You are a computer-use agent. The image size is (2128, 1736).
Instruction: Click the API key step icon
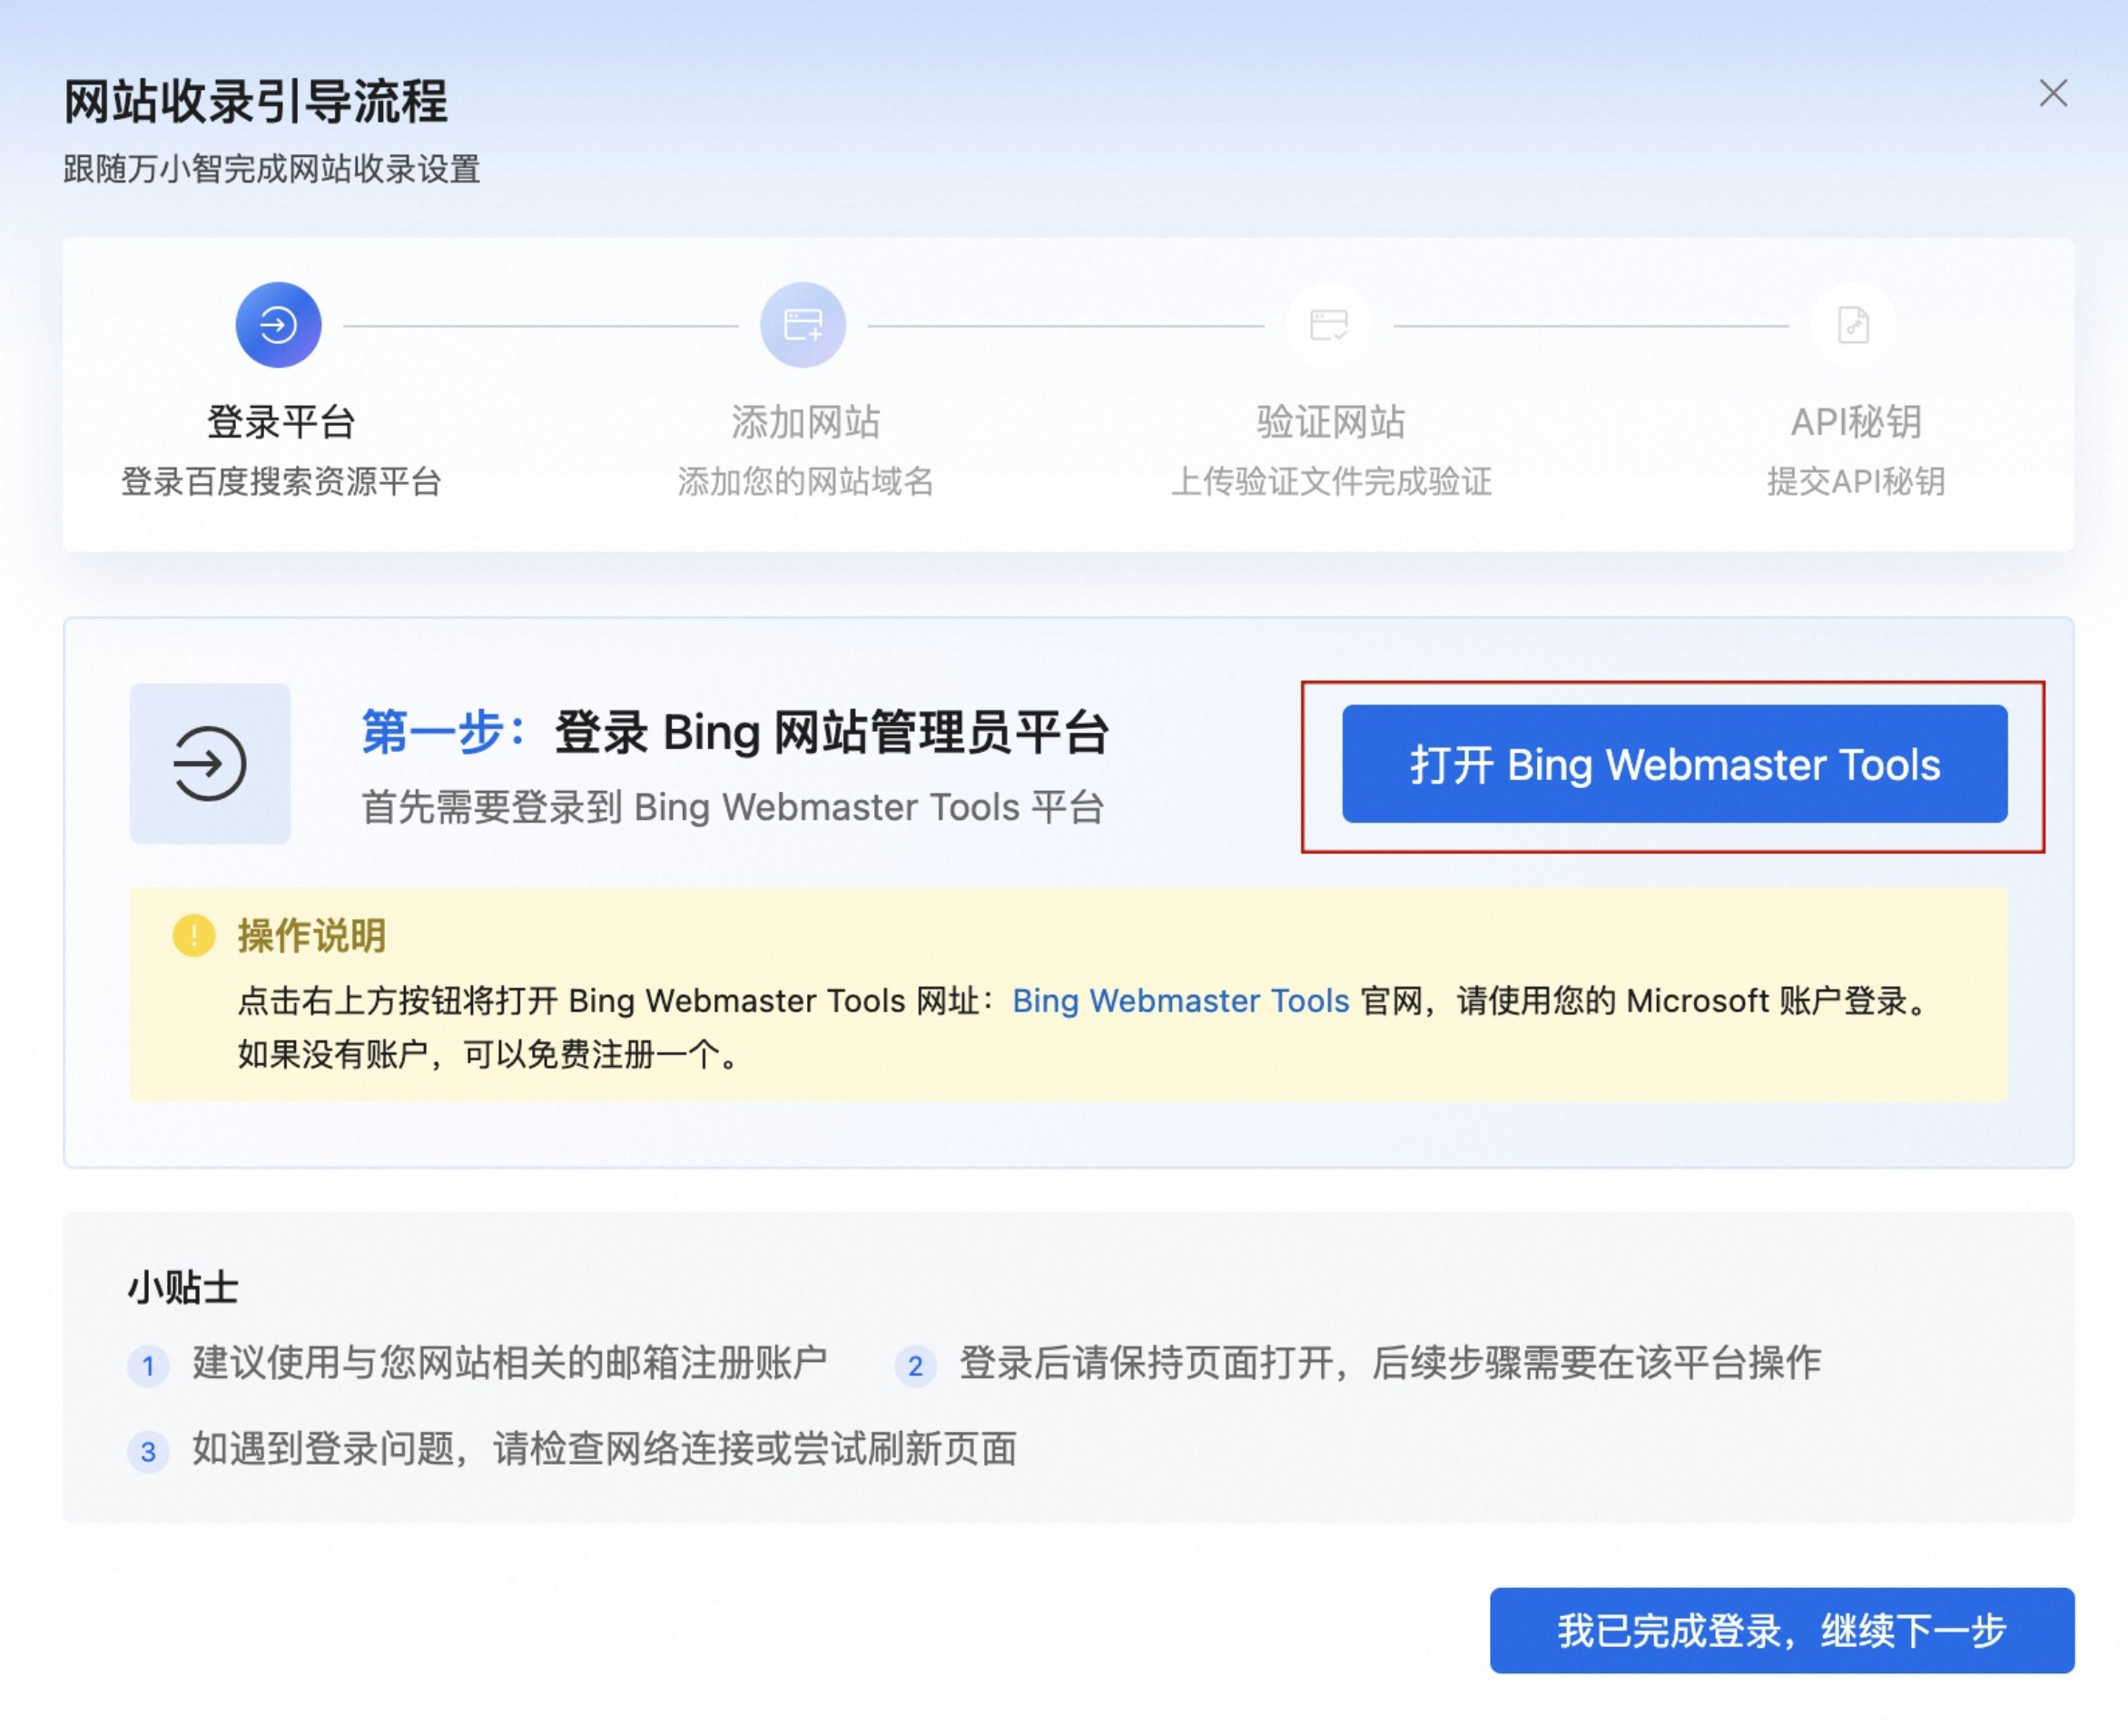[1854, 325]
